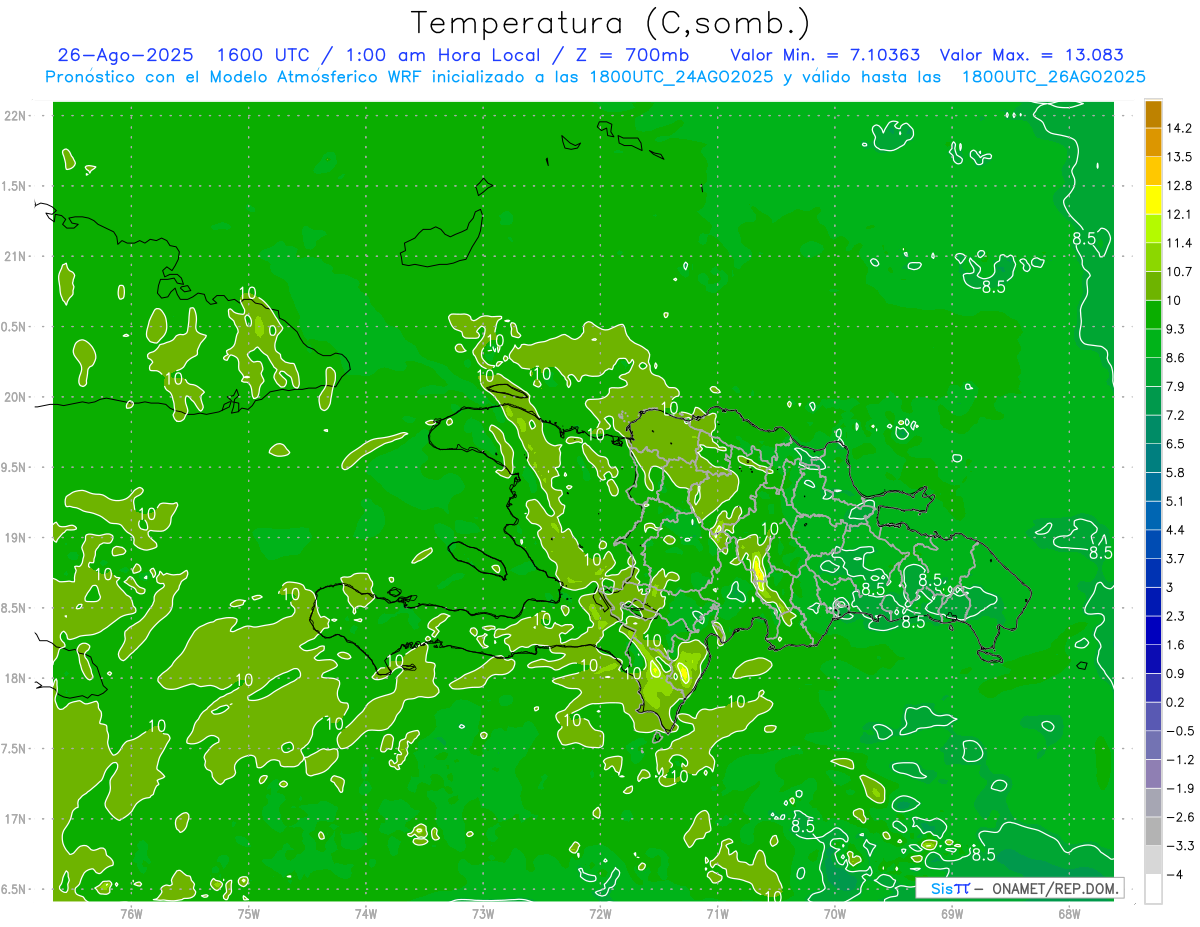Click the "73W" longitude axis label
The width and height of the screenshot is (1200, 927).
tap(483, 913)
